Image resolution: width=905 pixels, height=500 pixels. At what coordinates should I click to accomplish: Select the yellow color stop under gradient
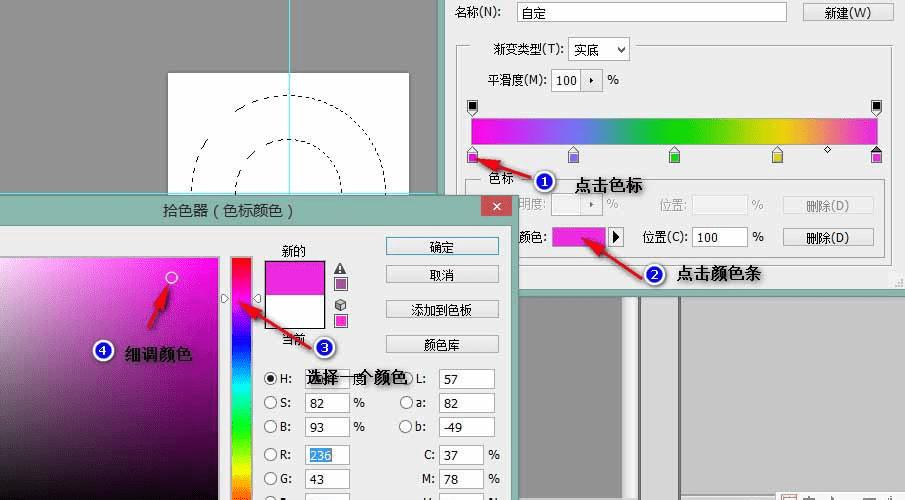click(x=777, y=155)
